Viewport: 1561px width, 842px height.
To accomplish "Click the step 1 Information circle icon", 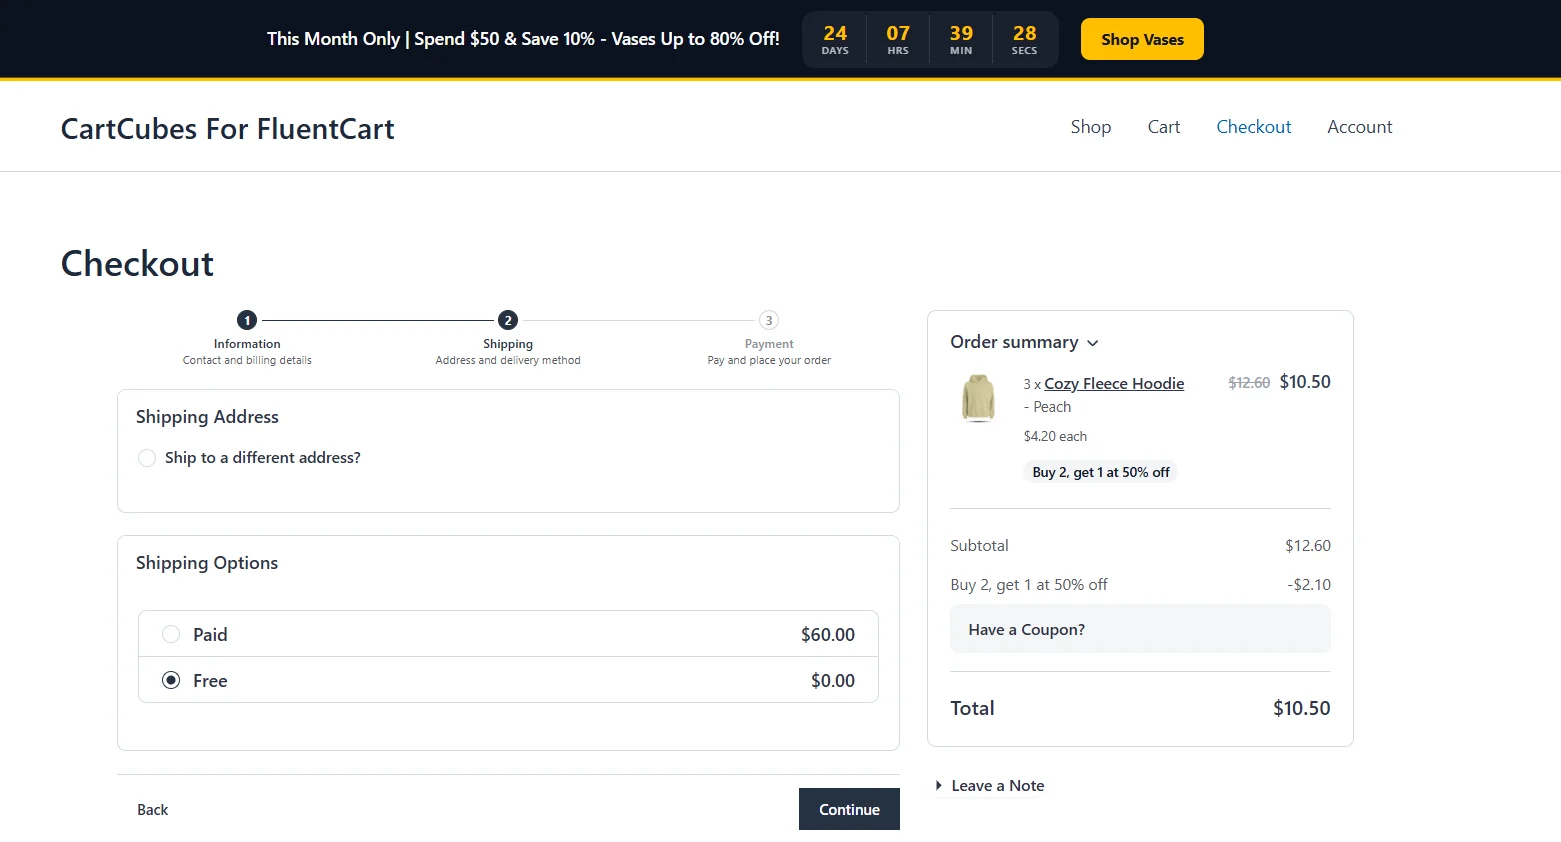I will [247, 320].
